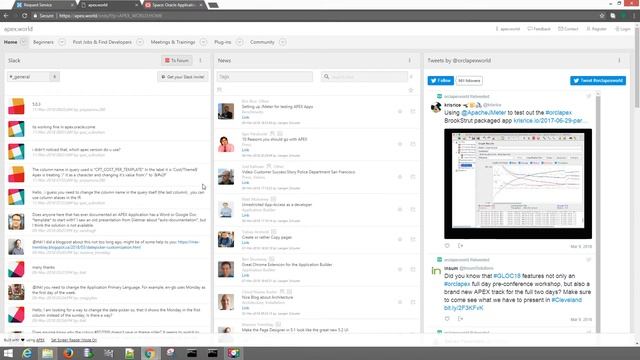Open the followers count button
Image resolution: width=640 pixels, height=360 pixels.
tap(469, 80)
